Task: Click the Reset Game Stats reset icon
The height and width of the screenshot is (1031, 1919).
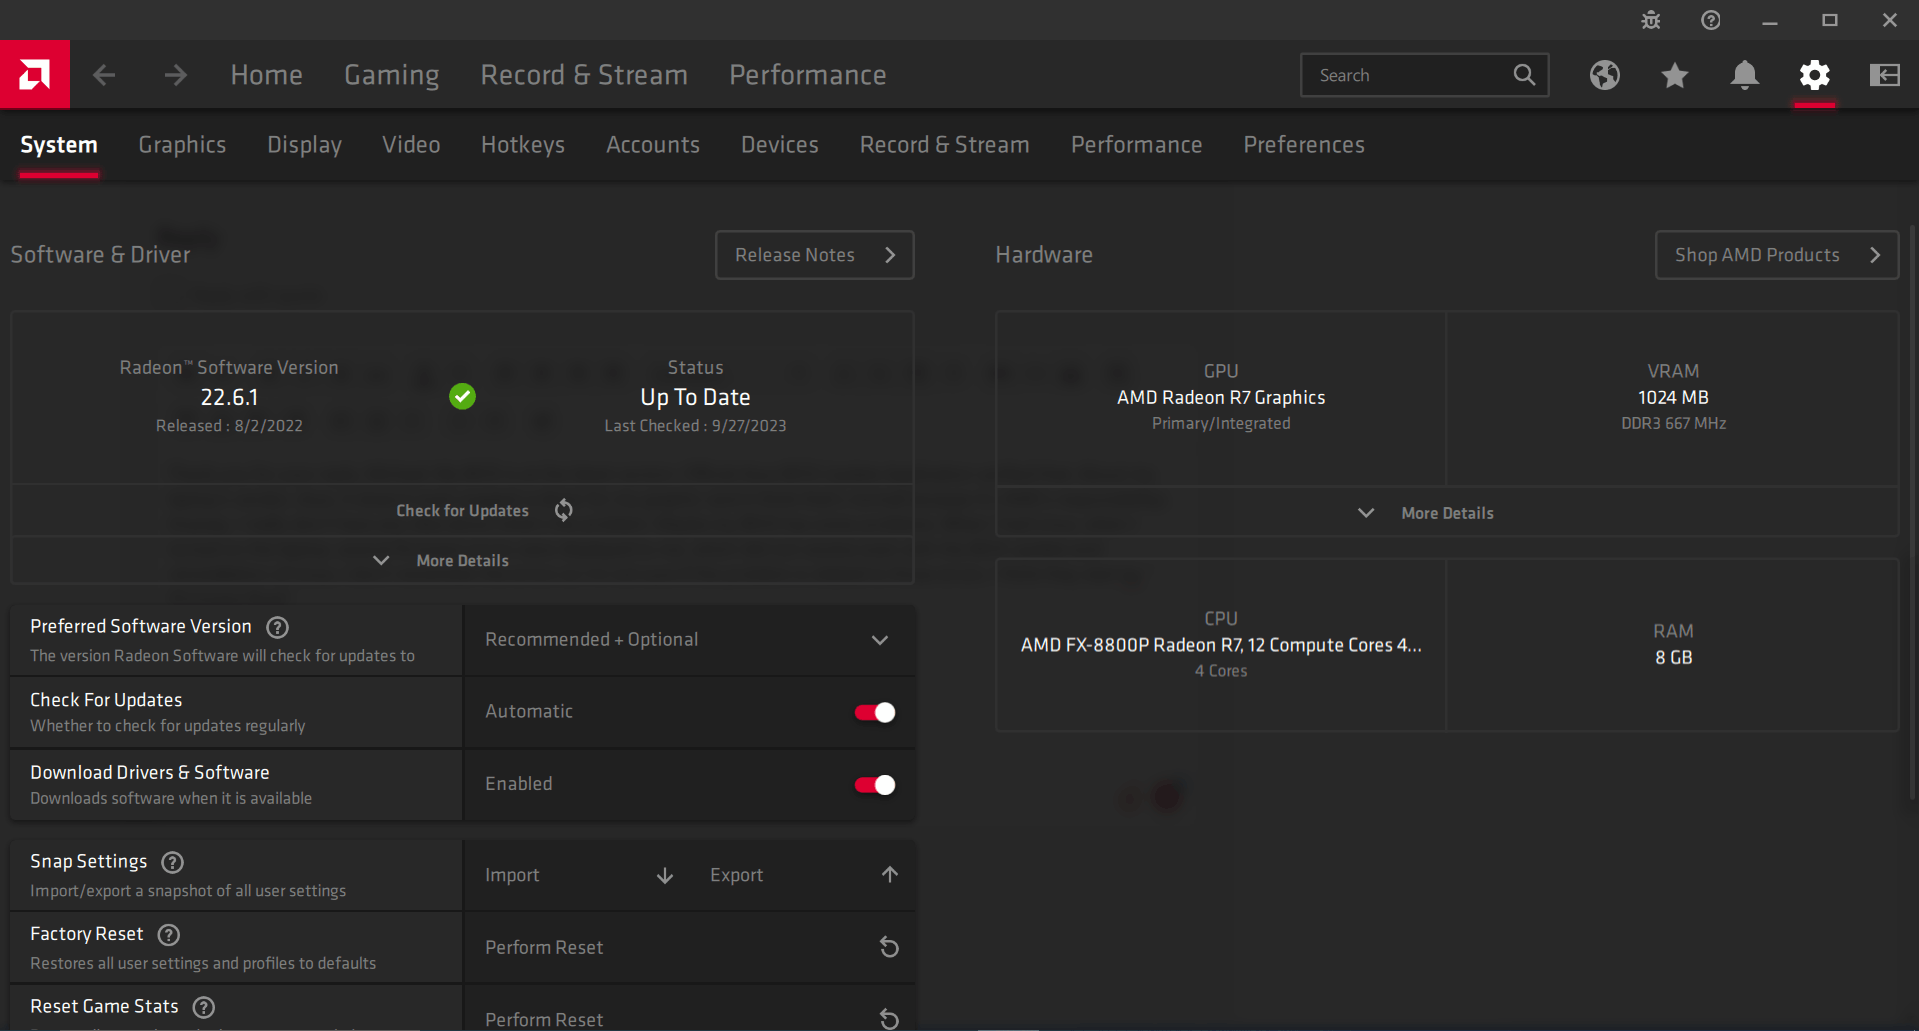Action: pyautogui.click(x=889, y=1019)
